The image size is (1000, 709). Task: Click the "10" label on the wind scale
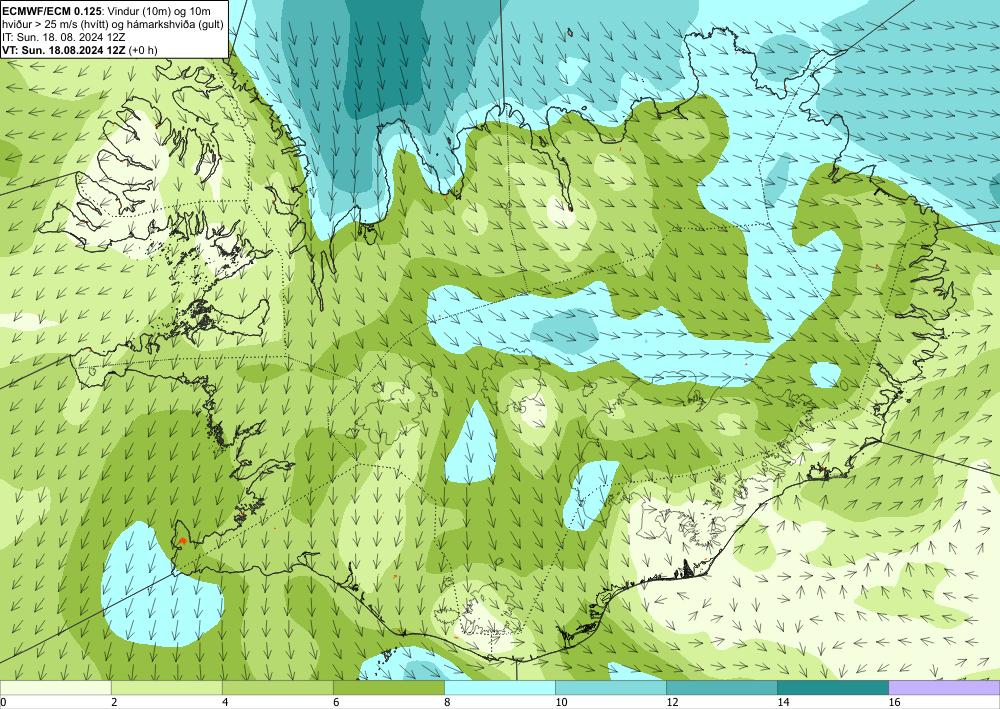tap(561, 702)
